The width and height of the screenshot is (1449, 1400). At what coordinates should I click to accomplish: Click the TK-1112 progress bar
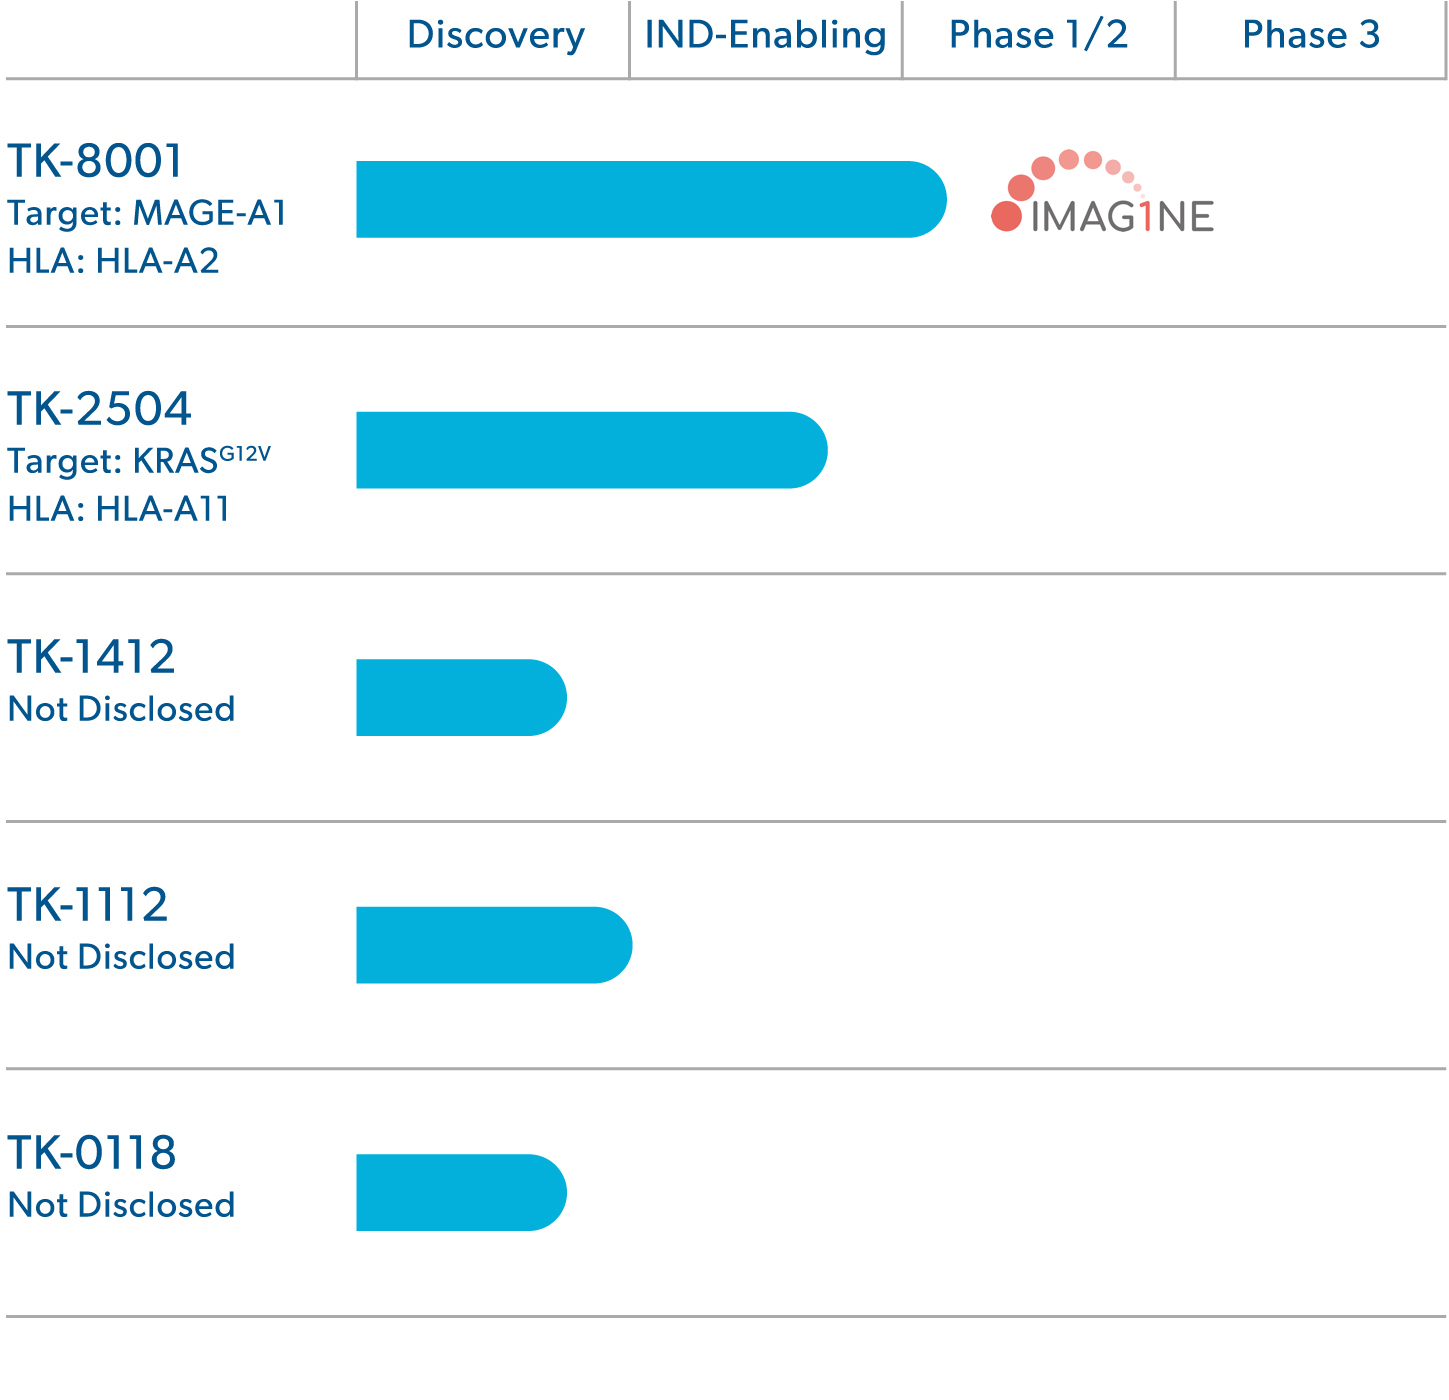pyautogui.click(x=494, y=945)
